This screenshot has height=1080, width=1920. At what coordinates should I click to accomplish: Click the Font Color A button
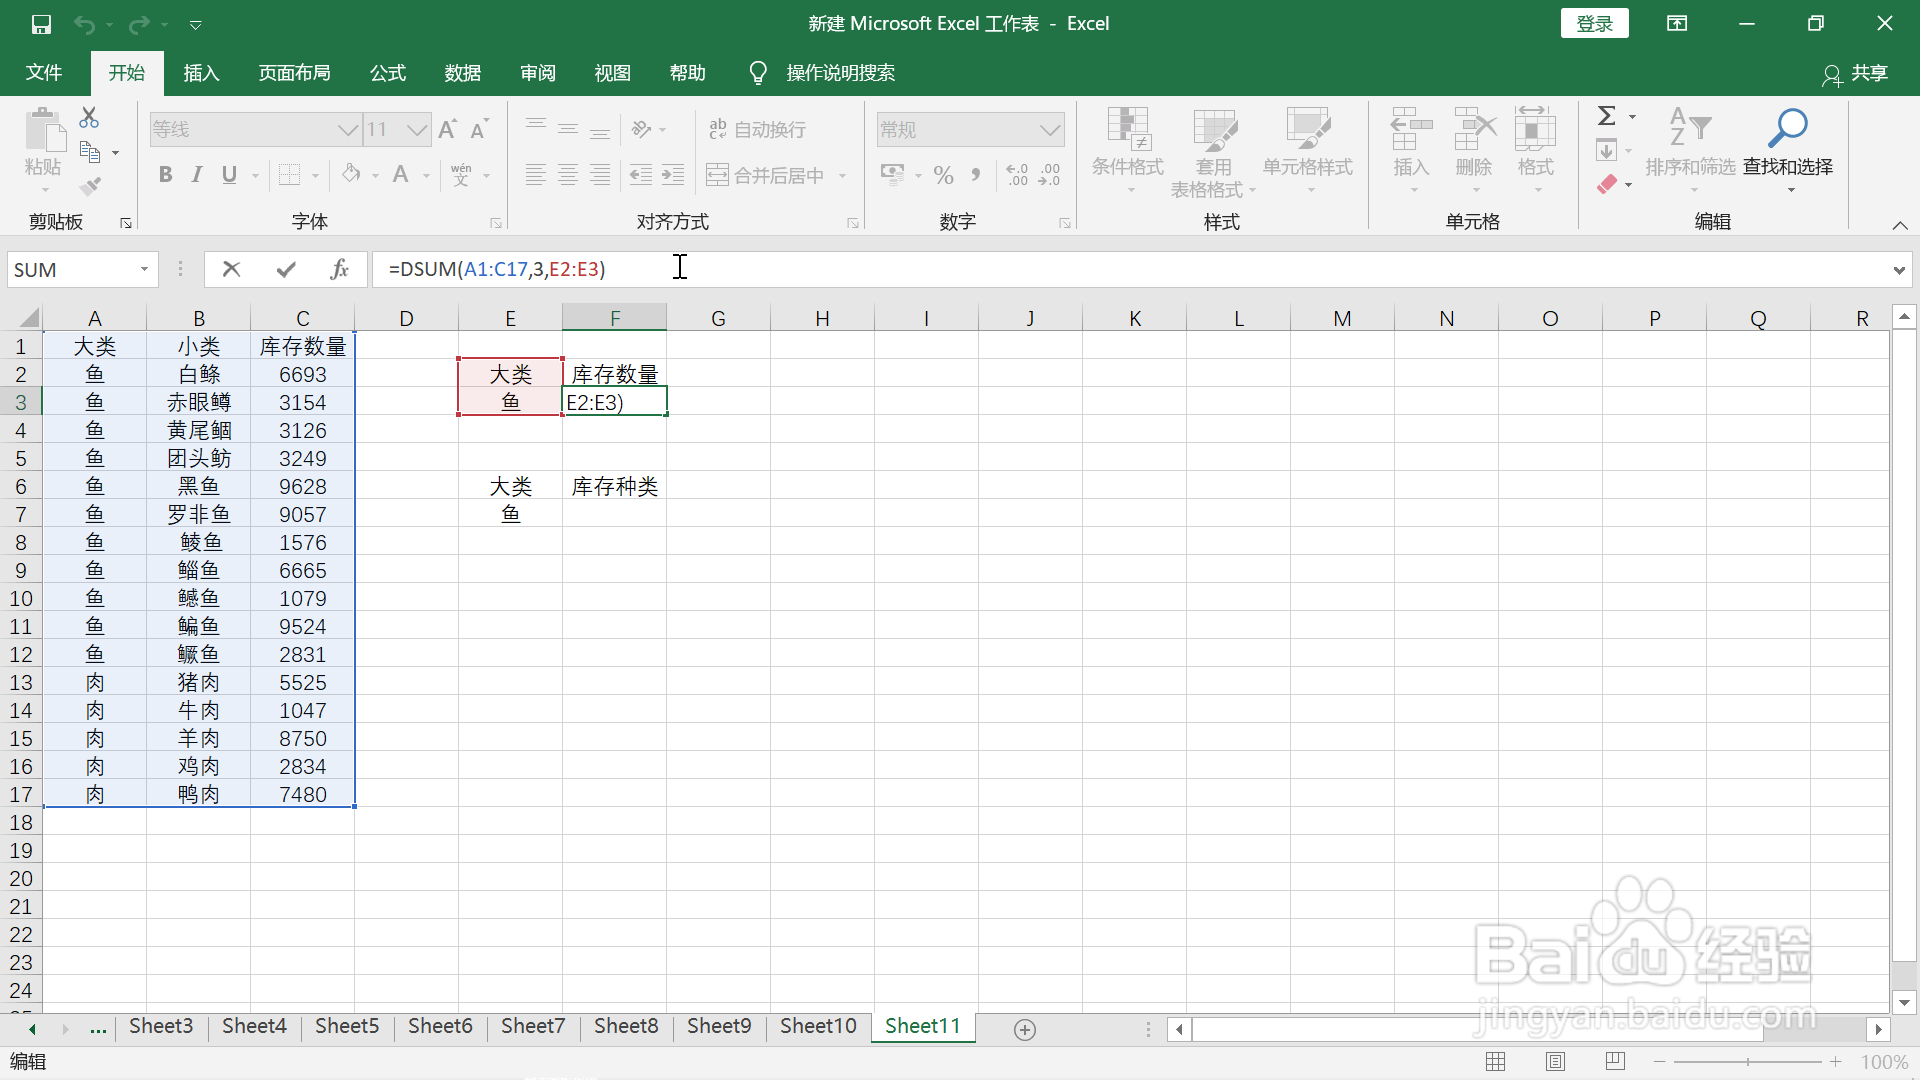(401, 175)
